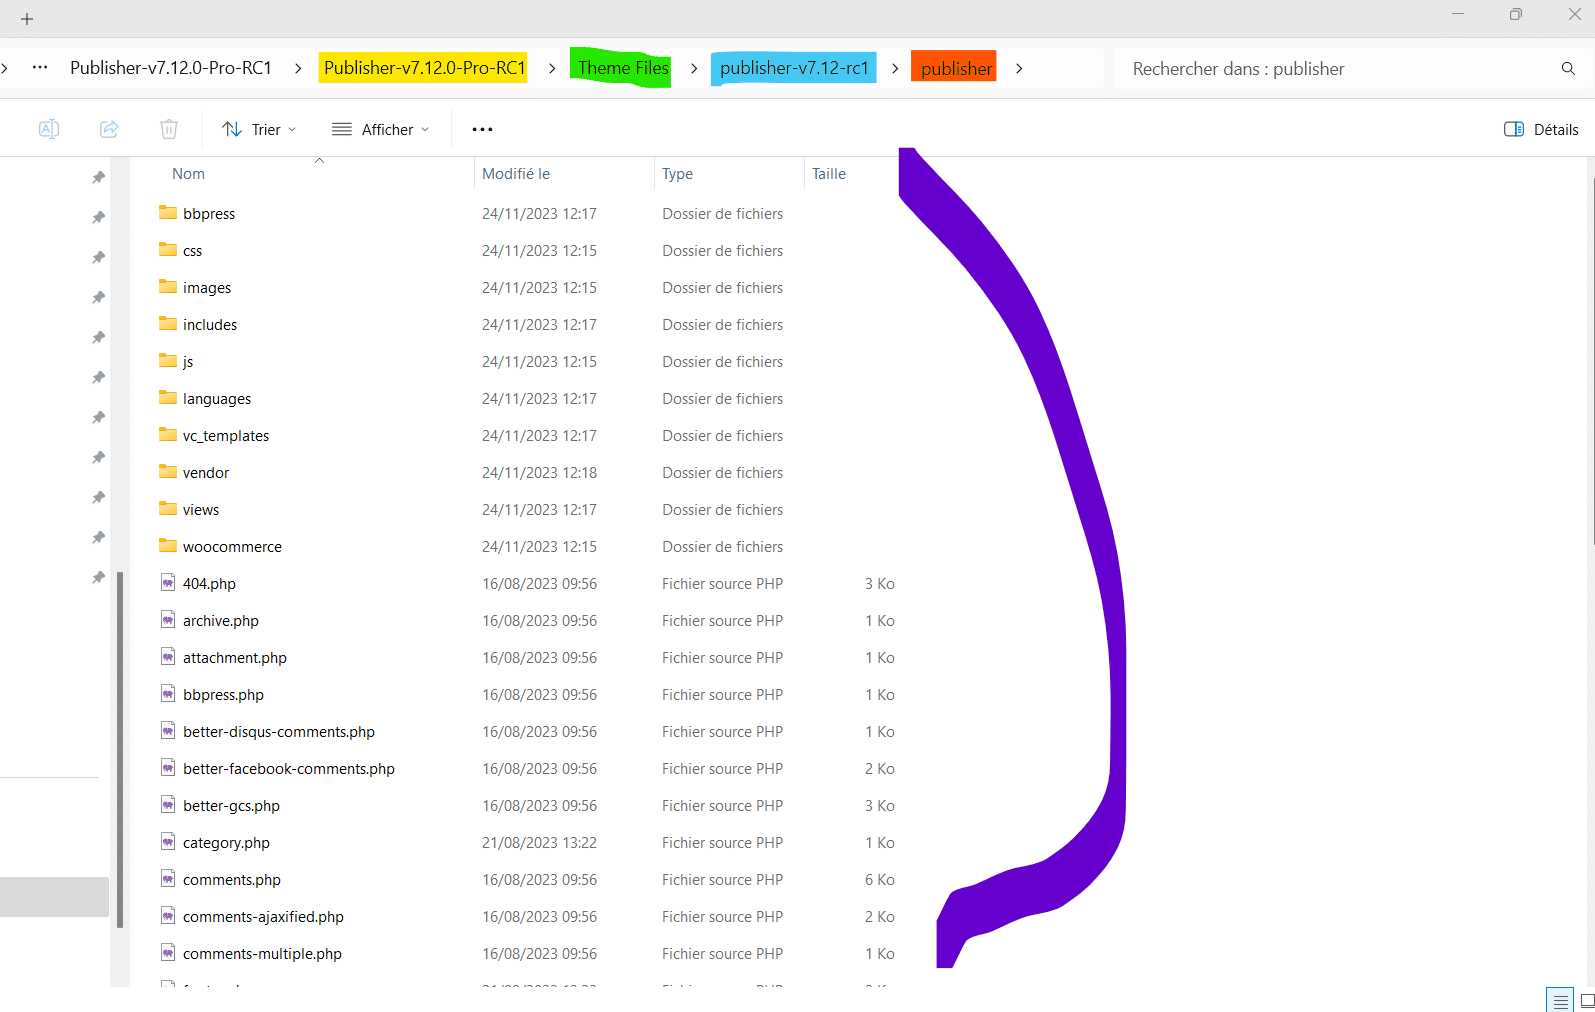This screenshot has width=1595, height=1012.
Task: Switch to the details list view icon
Action: pyautogui.click(x=1560, y=1000)
